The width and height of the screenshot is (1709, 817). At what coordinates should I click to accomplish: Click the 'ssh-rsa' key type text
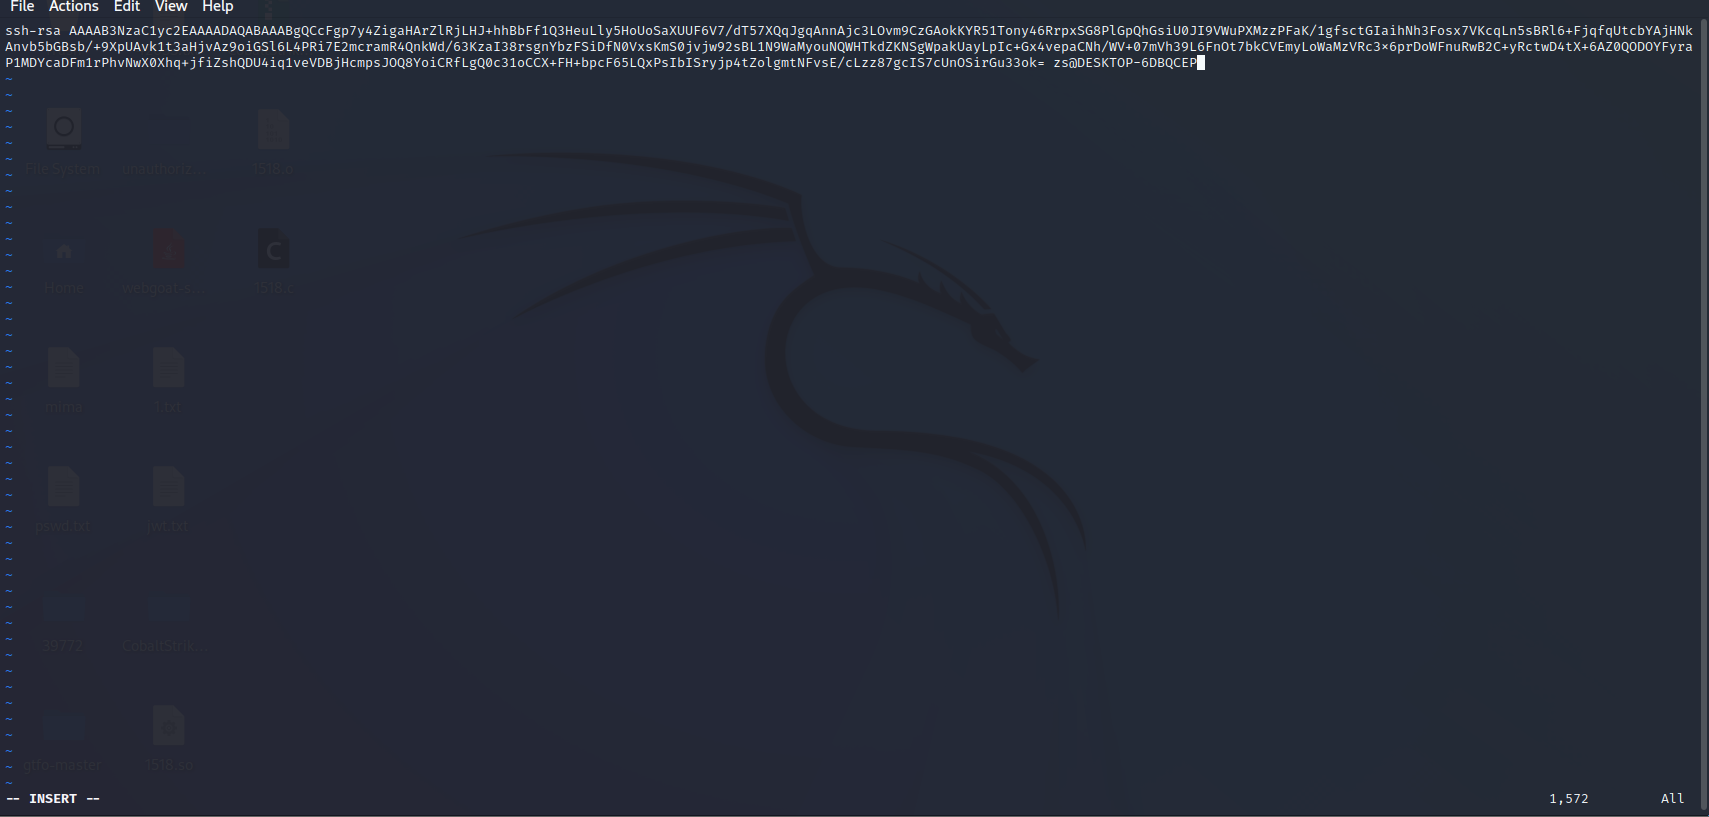[33, 31]
